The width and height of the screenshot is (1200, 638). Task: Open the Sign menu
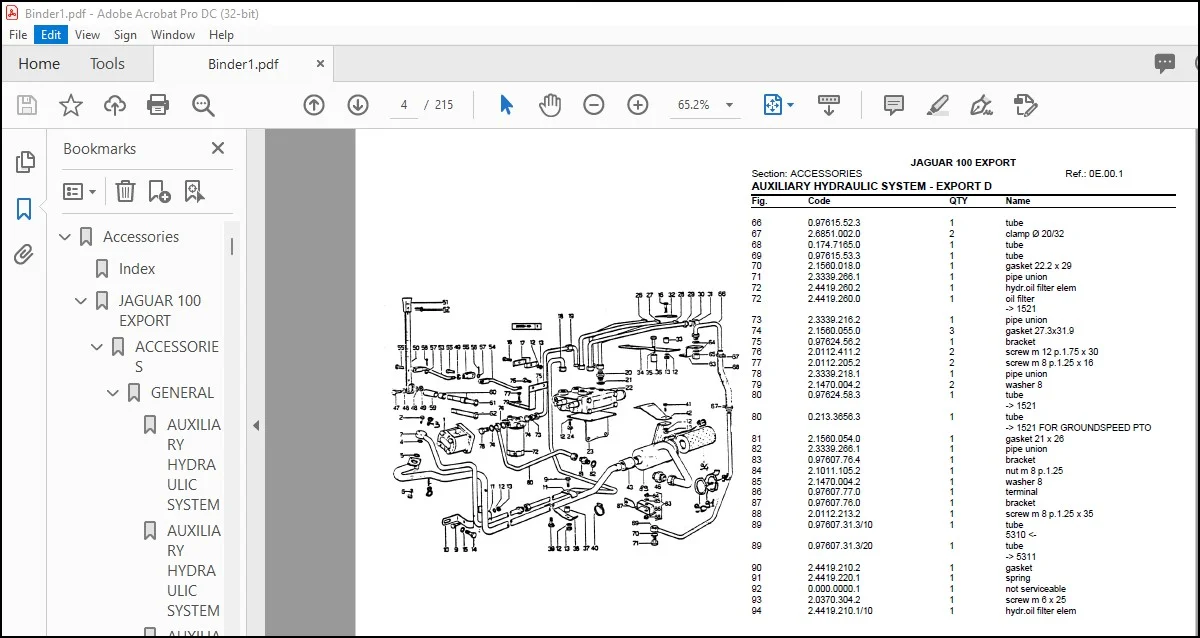[x=125, y=34]
